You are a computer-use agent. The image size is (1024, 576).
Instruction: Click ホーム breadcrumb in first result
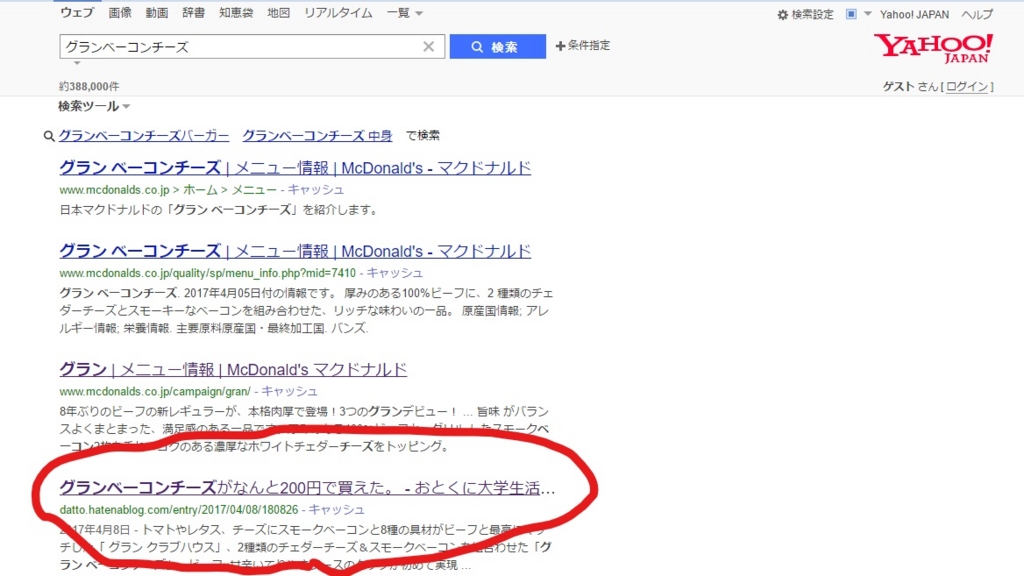200,189
